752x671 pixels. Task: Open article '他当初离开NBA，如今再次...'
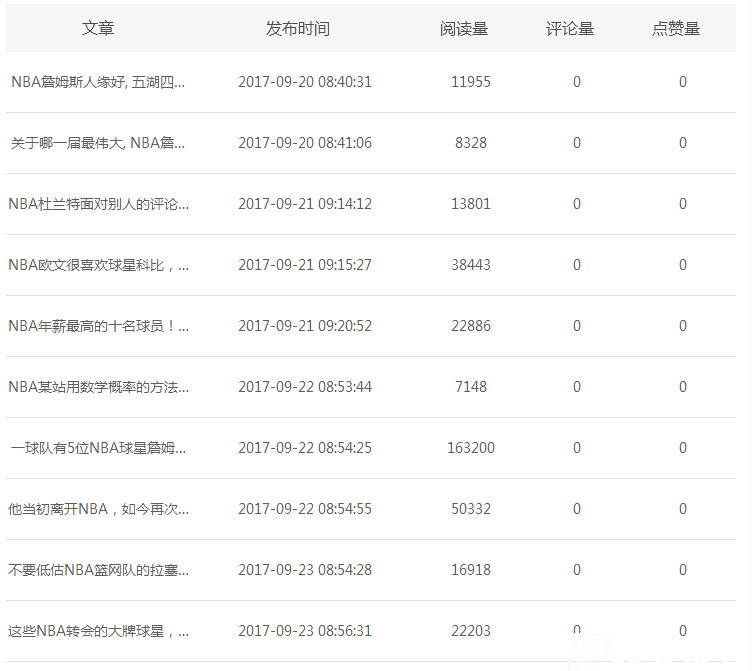(x=98, y=509)
